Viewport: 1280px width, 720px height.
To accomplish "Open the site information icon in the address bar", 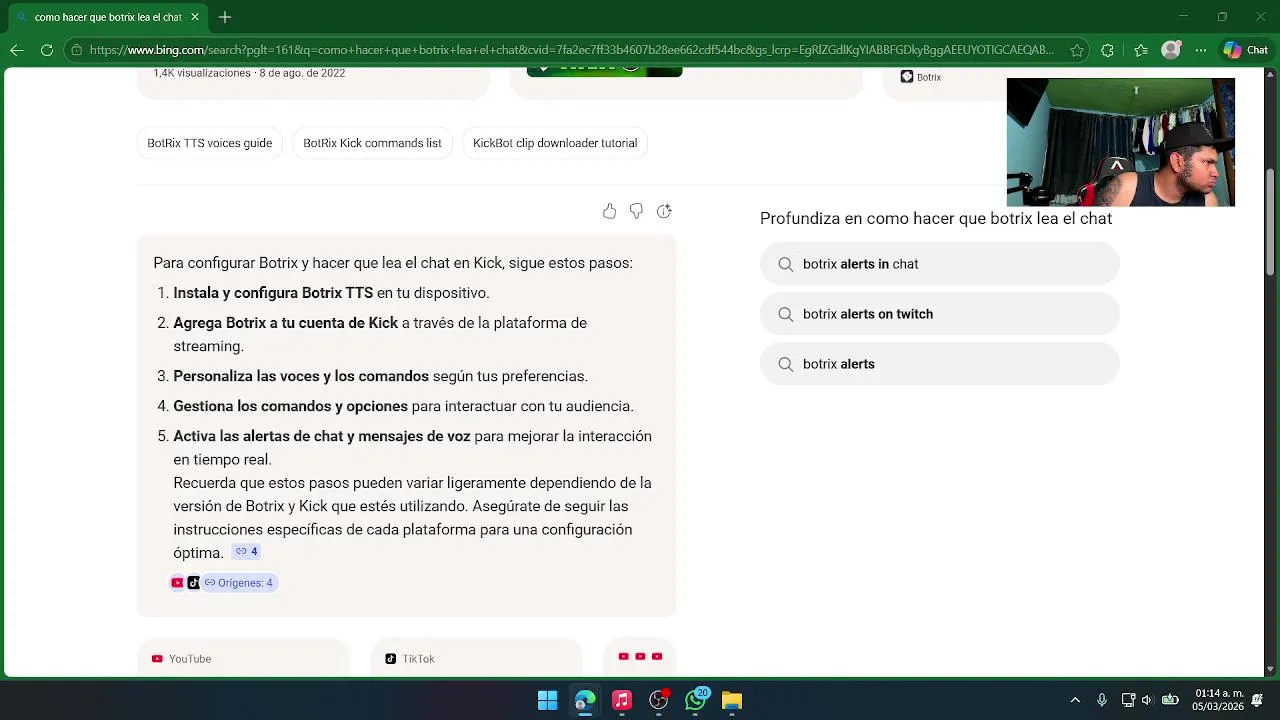I will coord(76,50).
